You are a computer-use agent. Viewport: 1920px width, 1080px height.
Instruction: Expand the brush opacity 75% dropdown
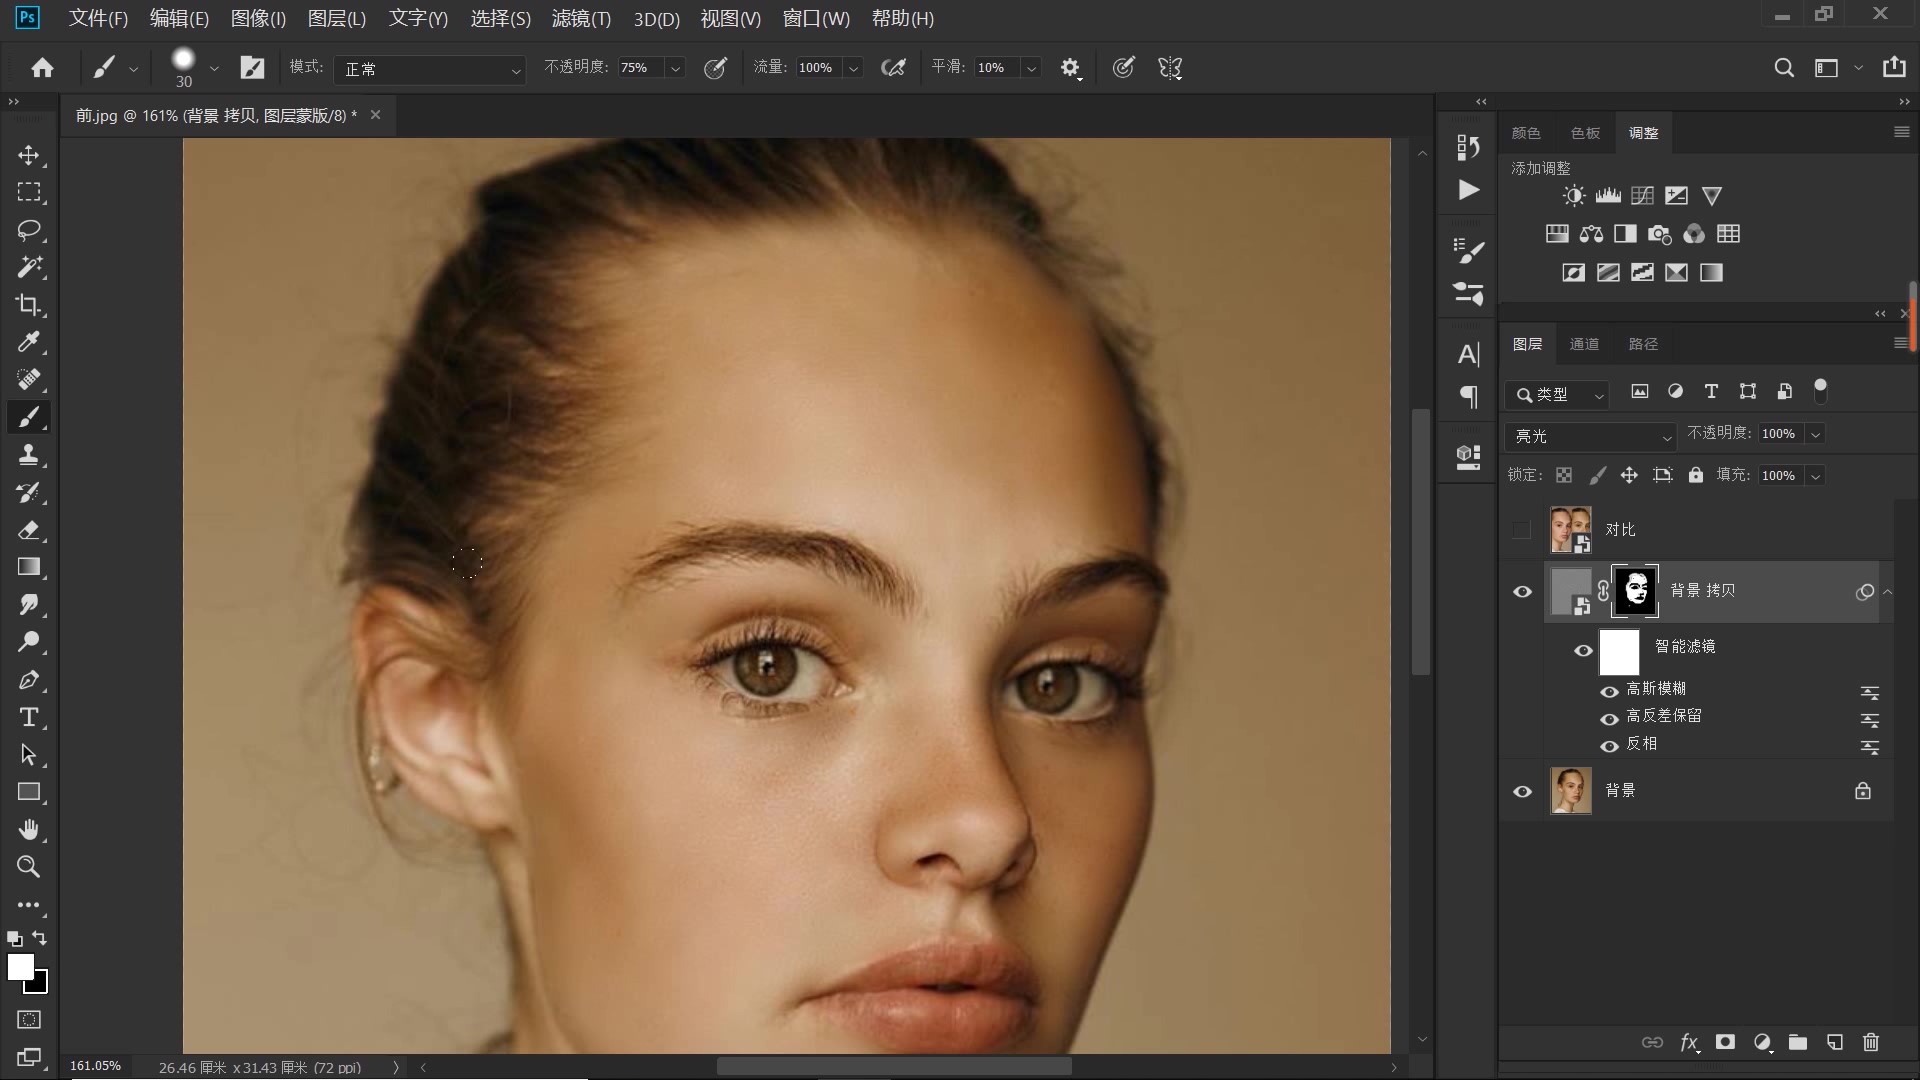(x=676, y=68)
